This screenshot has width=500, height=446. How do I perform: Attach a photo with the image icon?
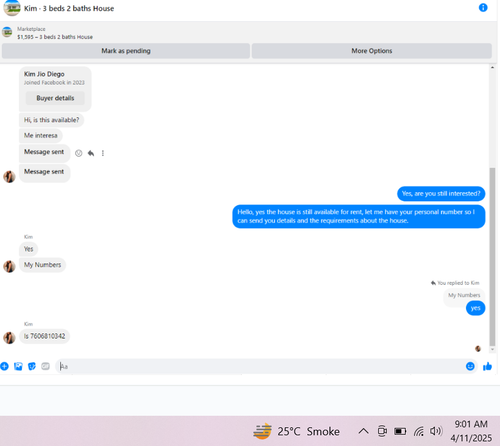(x=18, y=366)
